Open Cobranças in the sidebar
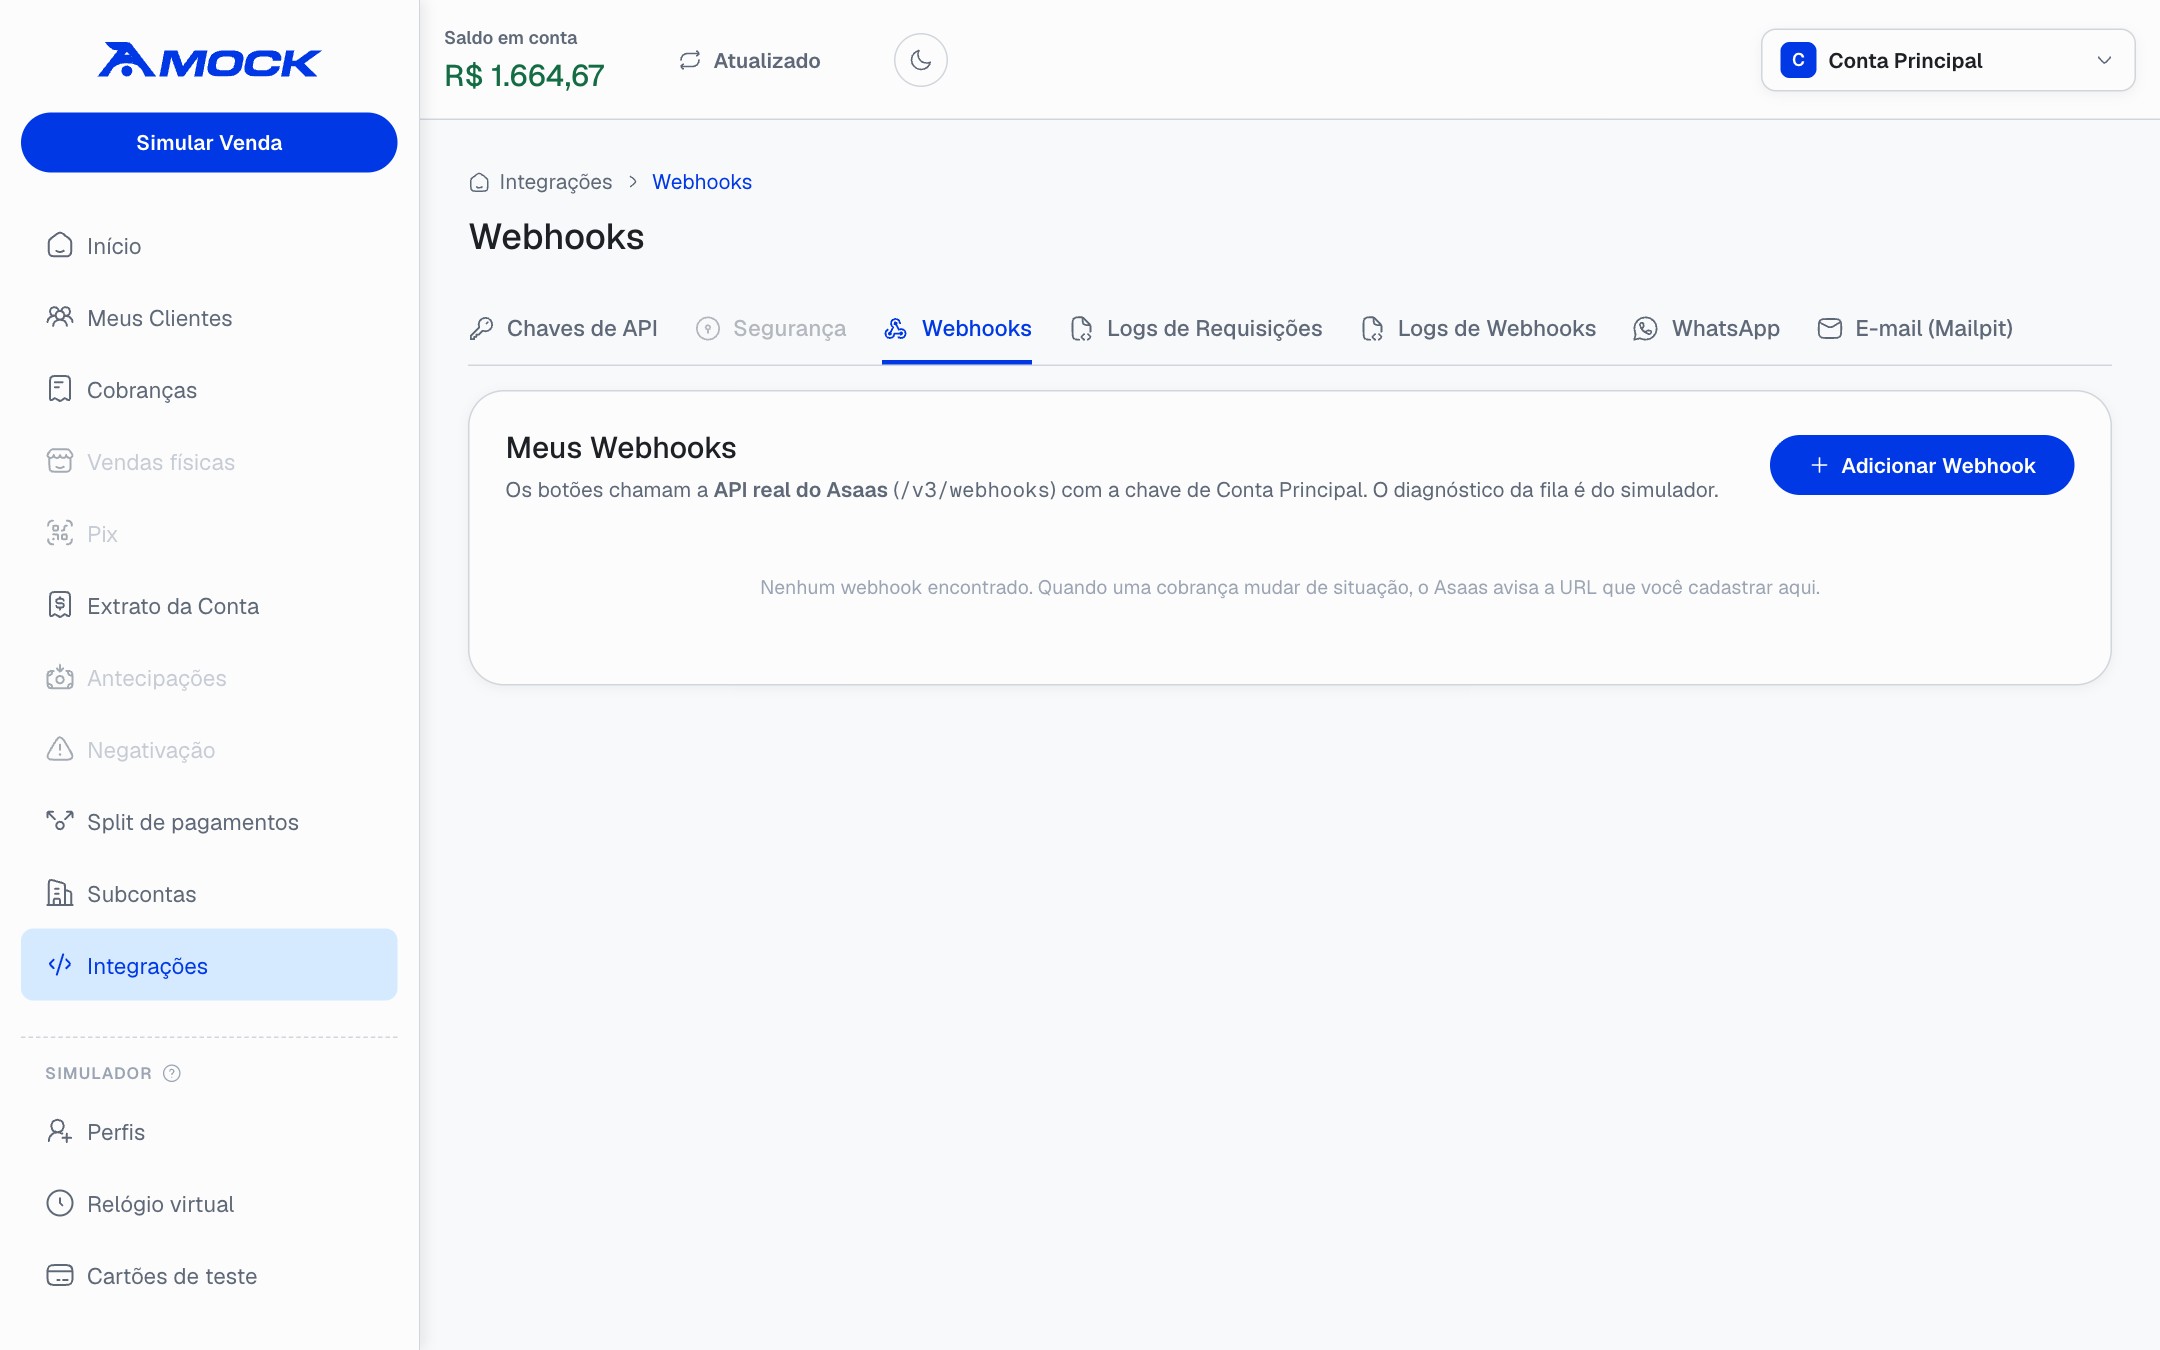The width and height of the screenshot is (2160, 1350). point(209,390)
